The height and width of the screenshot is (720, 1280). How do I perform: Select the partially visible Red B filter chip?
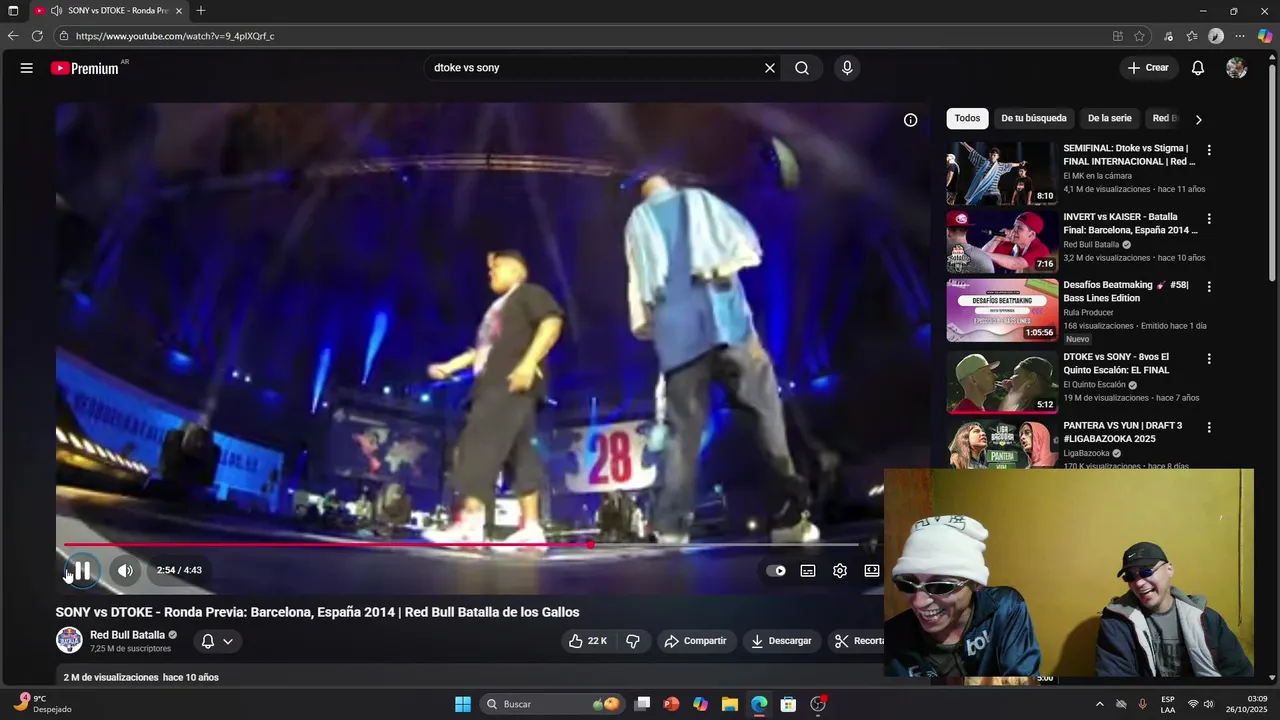click(x=1165, y=118)
